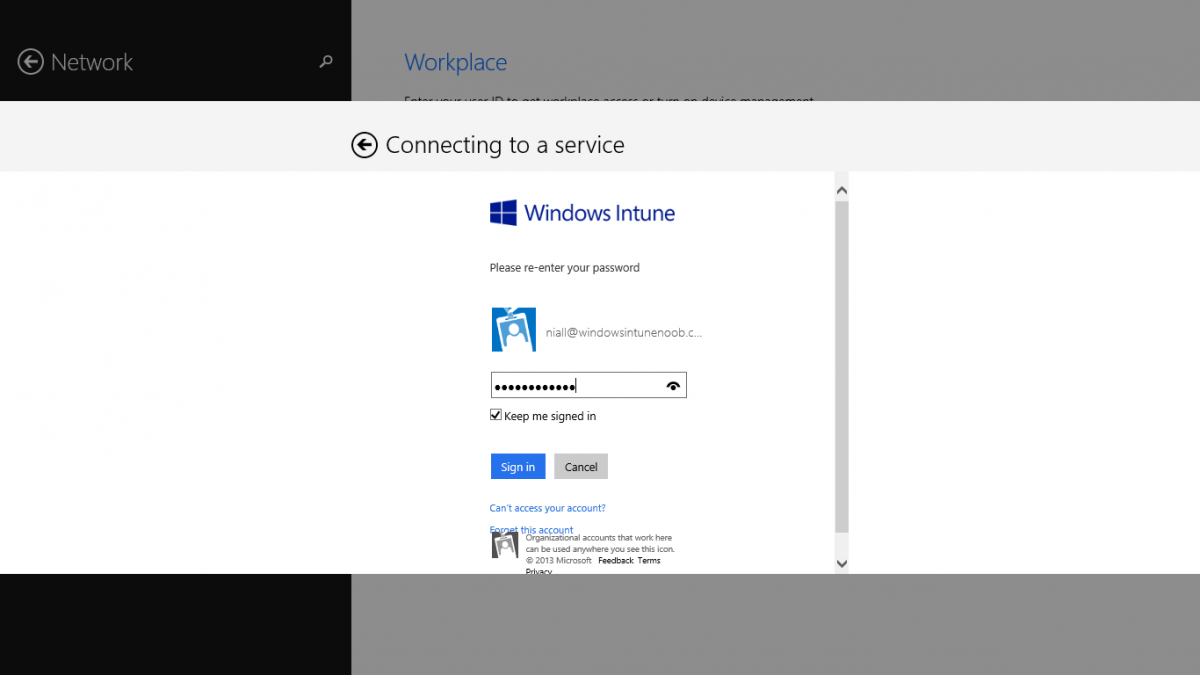Click 'Please re-enter your password' text

(x=564, y=268)
